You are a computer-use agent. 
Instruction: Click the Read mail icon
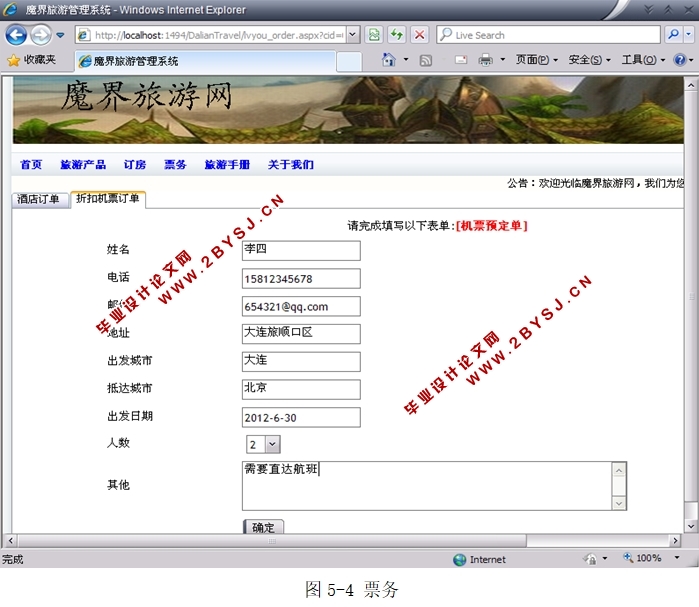461,60
